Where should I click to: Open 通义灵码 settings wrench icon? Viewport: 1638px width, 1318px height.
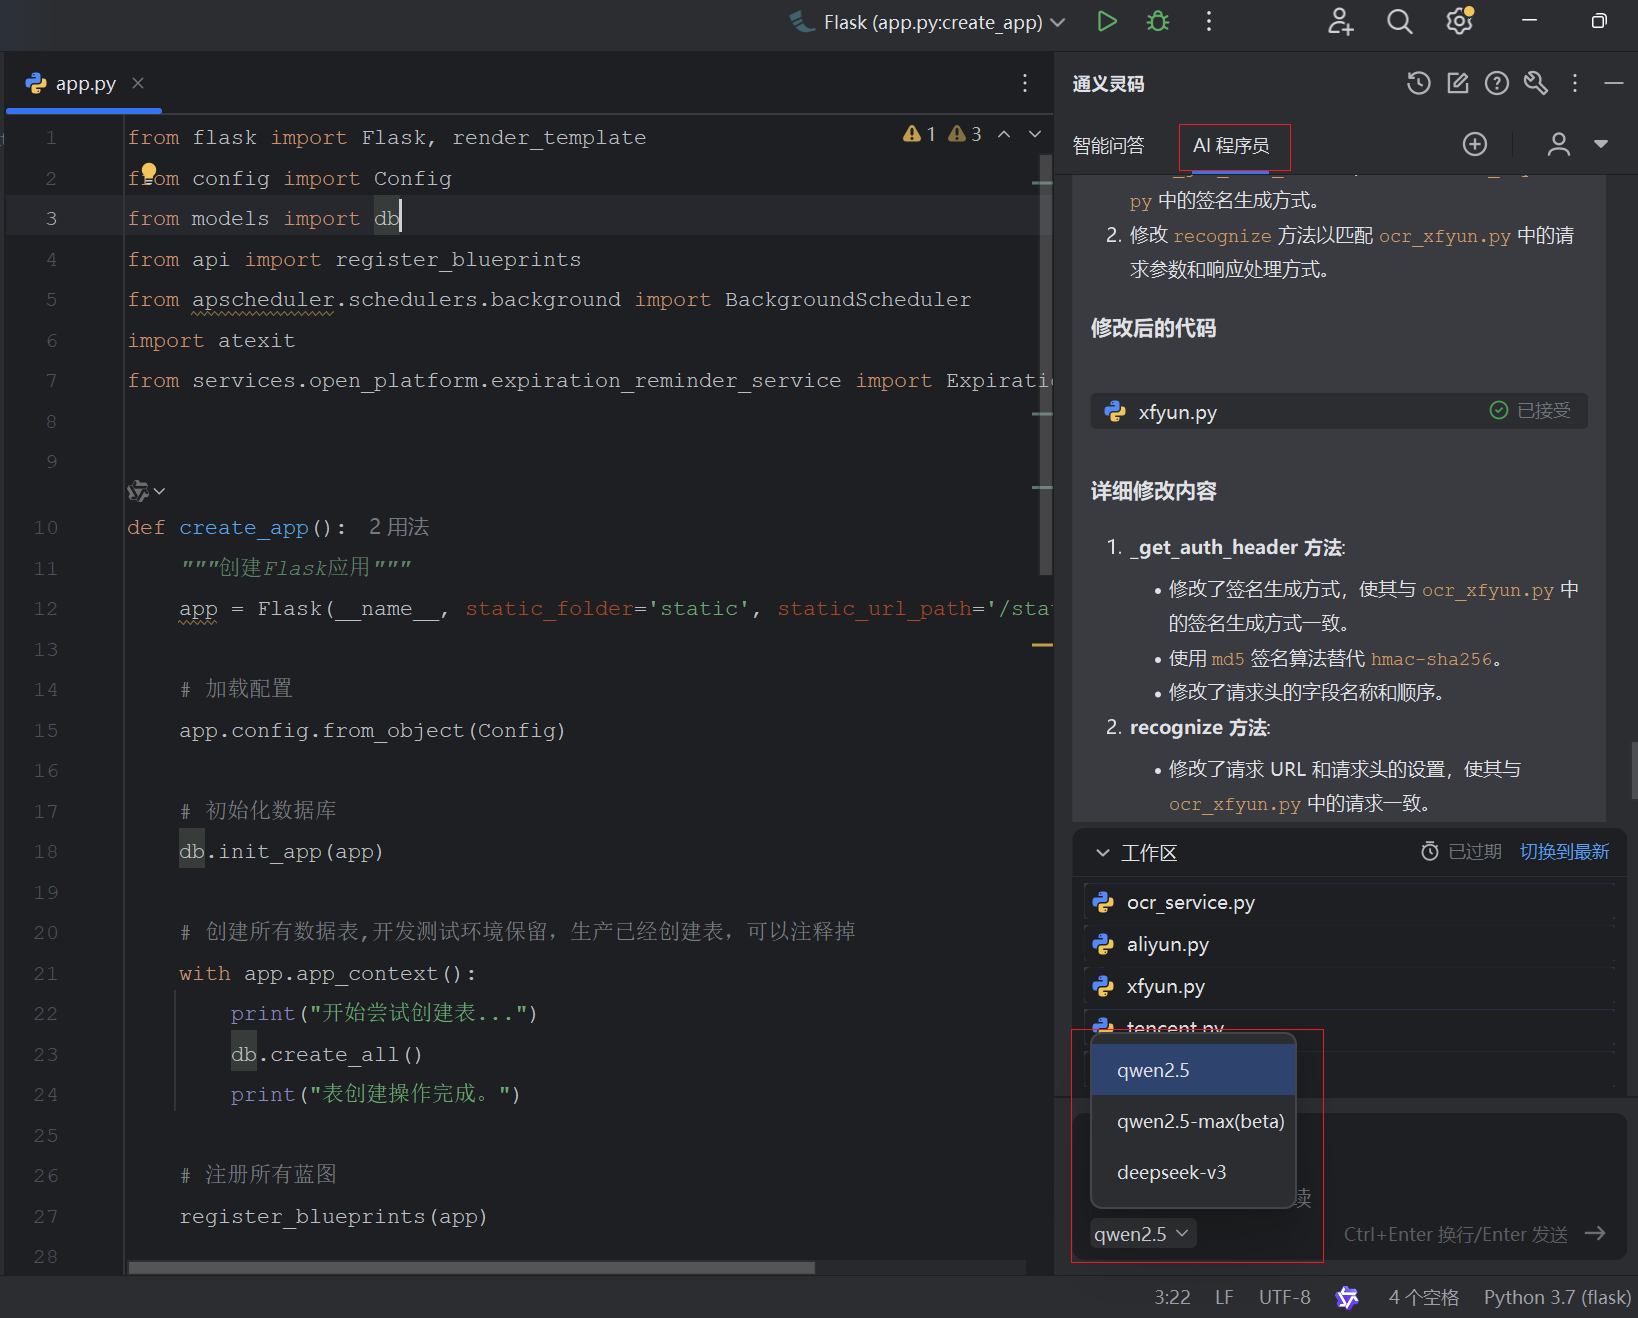tap(1535, 84)
